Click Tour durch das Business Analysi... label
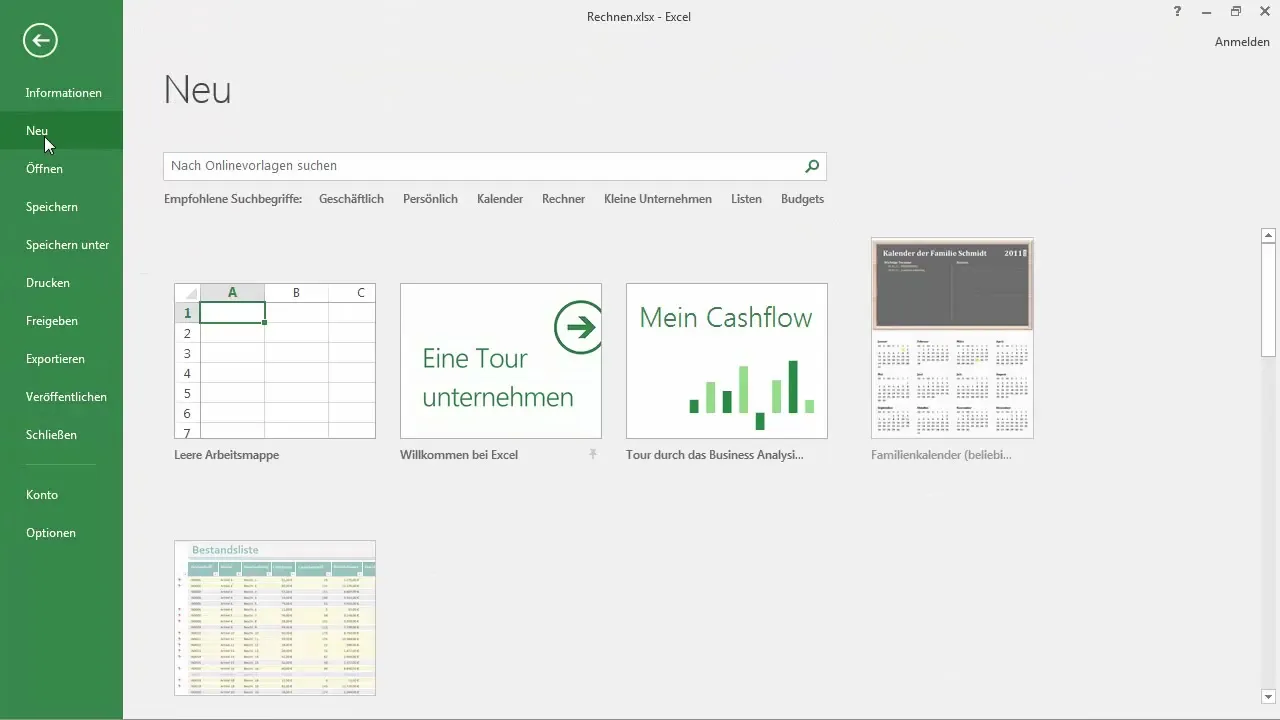 pyautogui.click(x=715, y=455)
